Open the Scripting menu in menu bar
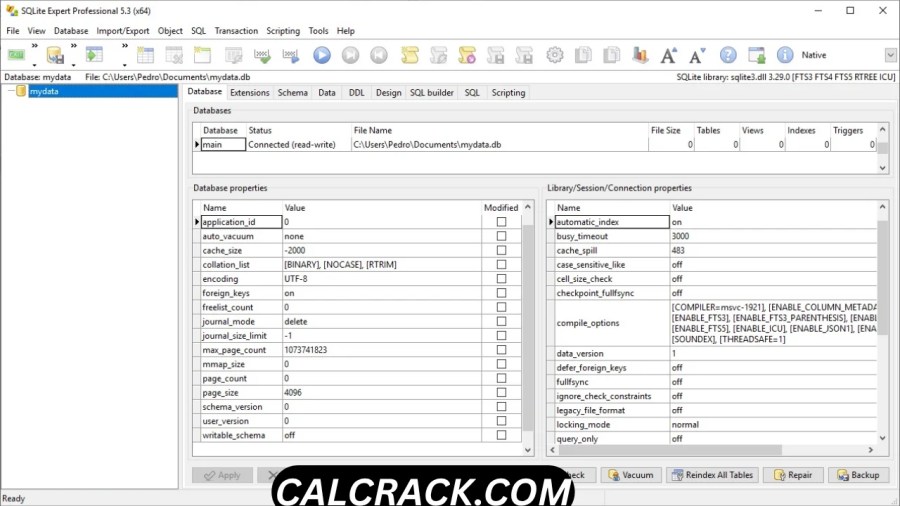The height and width of the screenshot is (506, 900). pos(283,31)
